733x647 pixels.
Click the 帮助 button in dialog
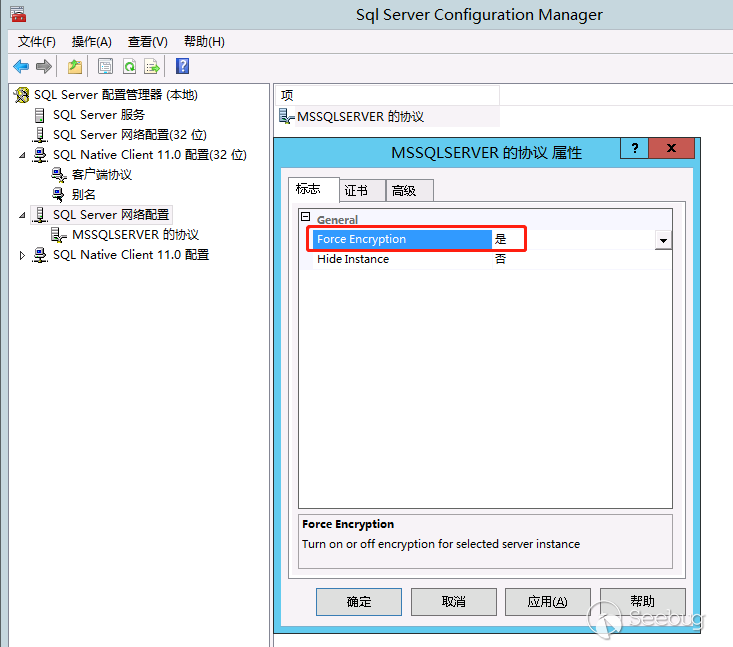coord(642,601)
